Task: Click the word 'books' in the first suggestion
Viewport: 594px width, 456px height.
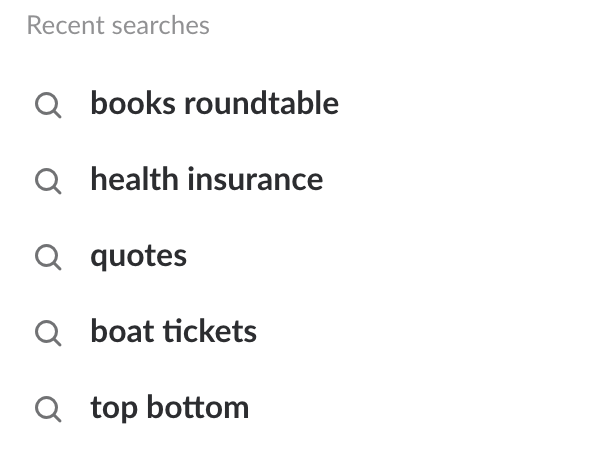Action: pyautogui.click(x=133, y=103)
